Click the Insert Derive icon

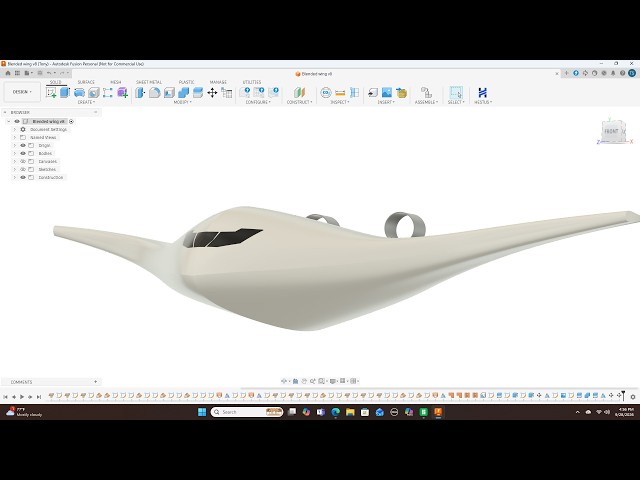372,93
